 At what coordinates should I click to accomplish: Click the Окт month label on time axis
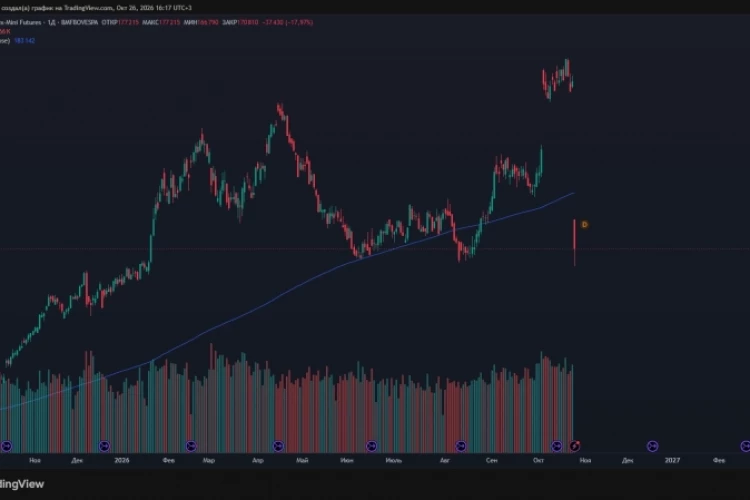(x=538, y=460)
